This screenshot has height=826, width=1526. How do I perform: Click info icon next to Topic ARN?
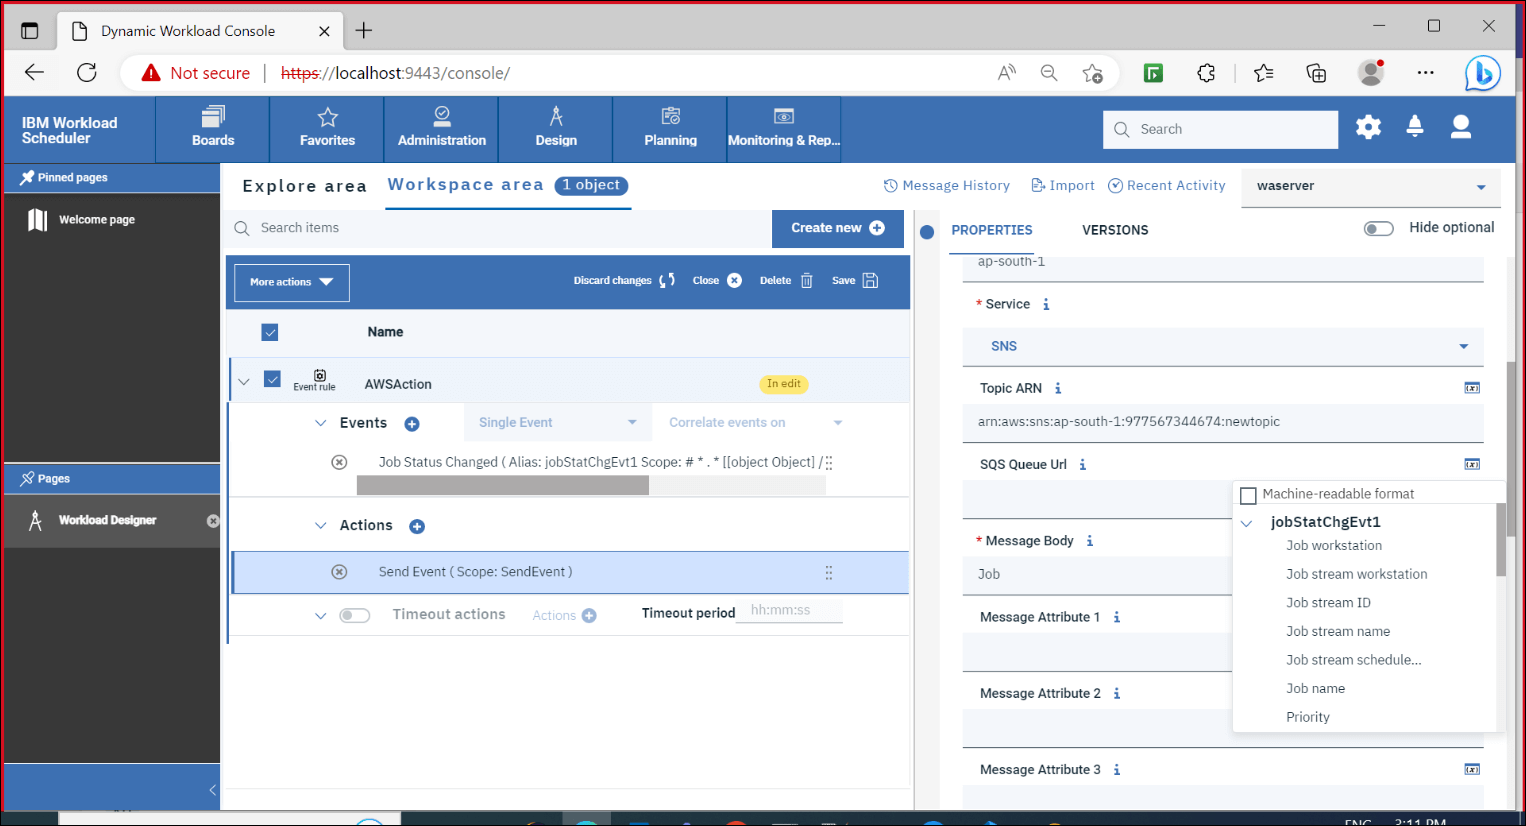tap(1058, 388)
